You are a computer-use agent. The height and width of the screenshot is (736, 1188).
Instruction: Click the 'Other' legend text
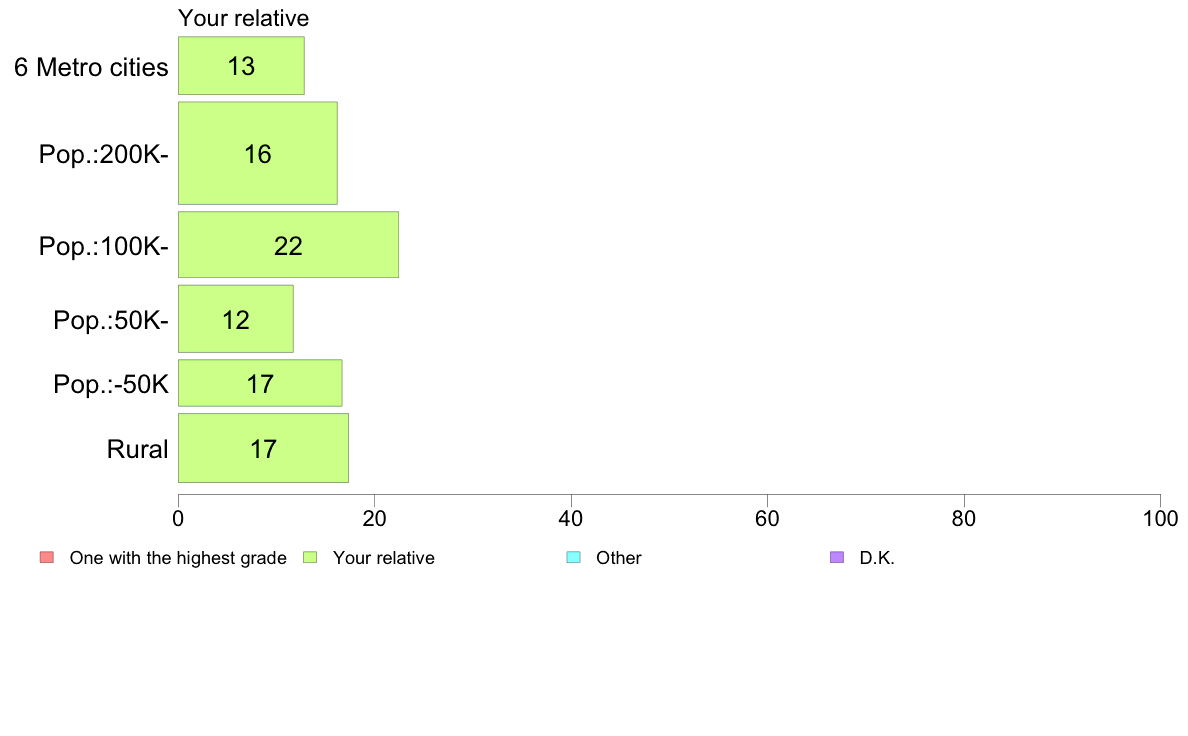click(x=618, y=558)
